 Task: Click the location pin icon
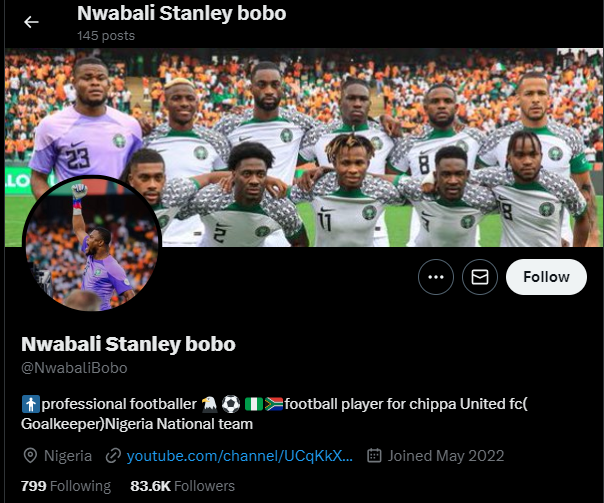pos(30,456)
